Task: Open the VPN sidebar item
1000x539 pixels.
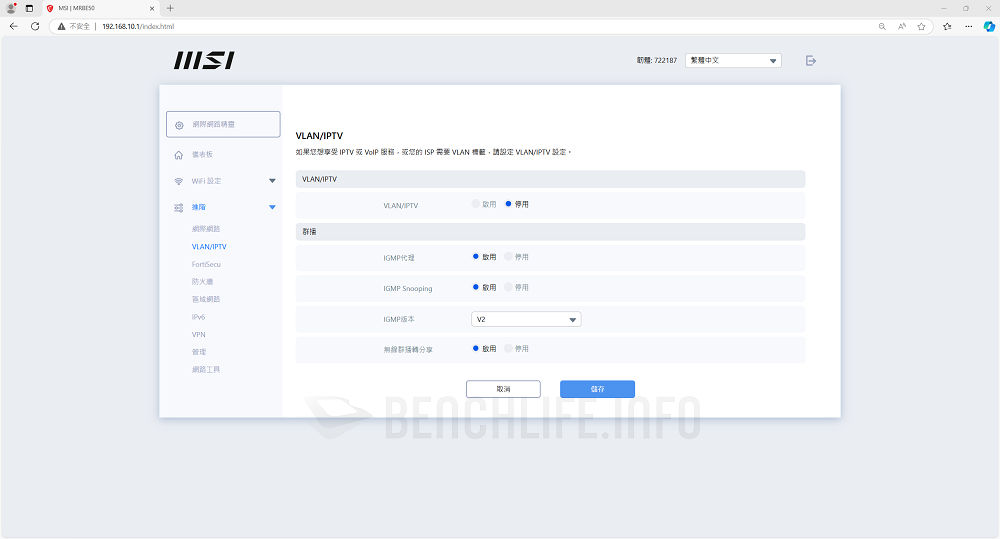Action: click(198, 334)
